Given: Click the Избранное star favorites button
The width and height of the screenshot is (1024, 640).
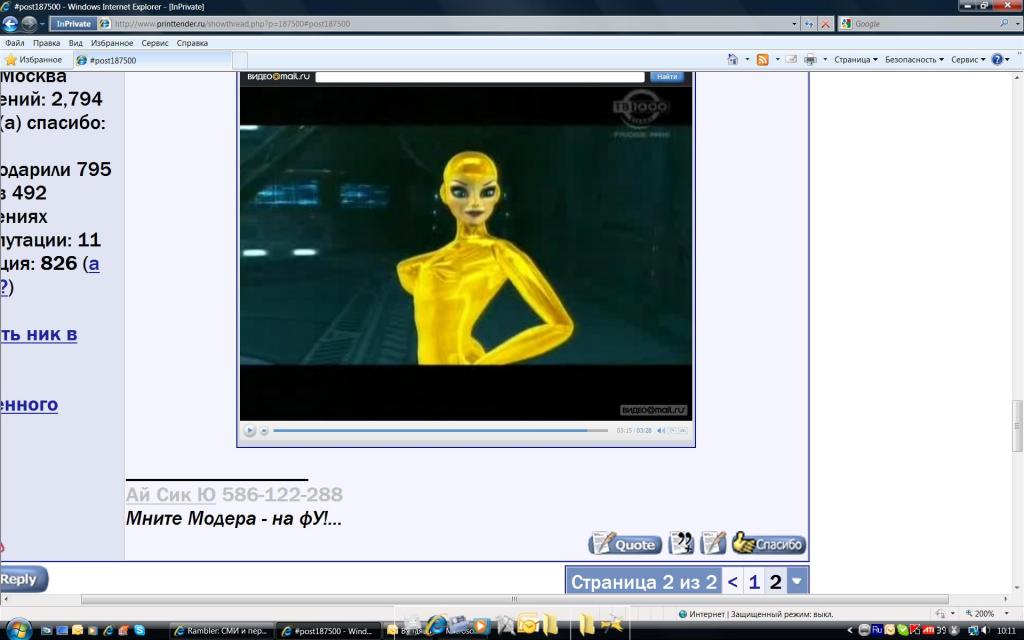Looking at the screenshot, I should [34, 60].
